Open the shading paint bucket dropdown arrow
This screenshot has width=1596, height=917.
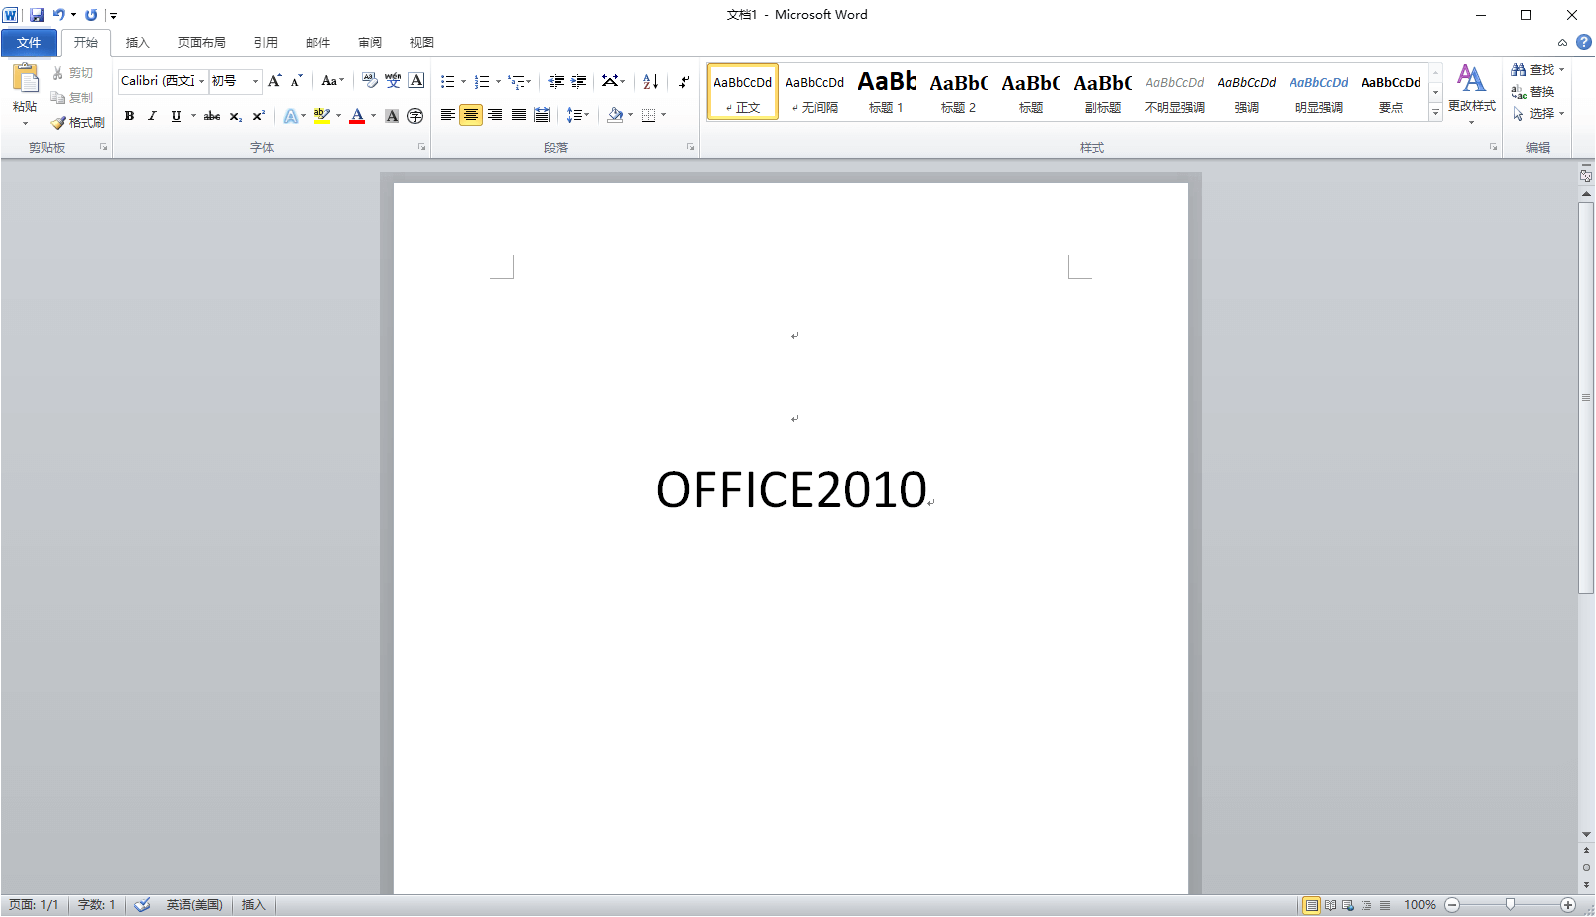point(630,115)
